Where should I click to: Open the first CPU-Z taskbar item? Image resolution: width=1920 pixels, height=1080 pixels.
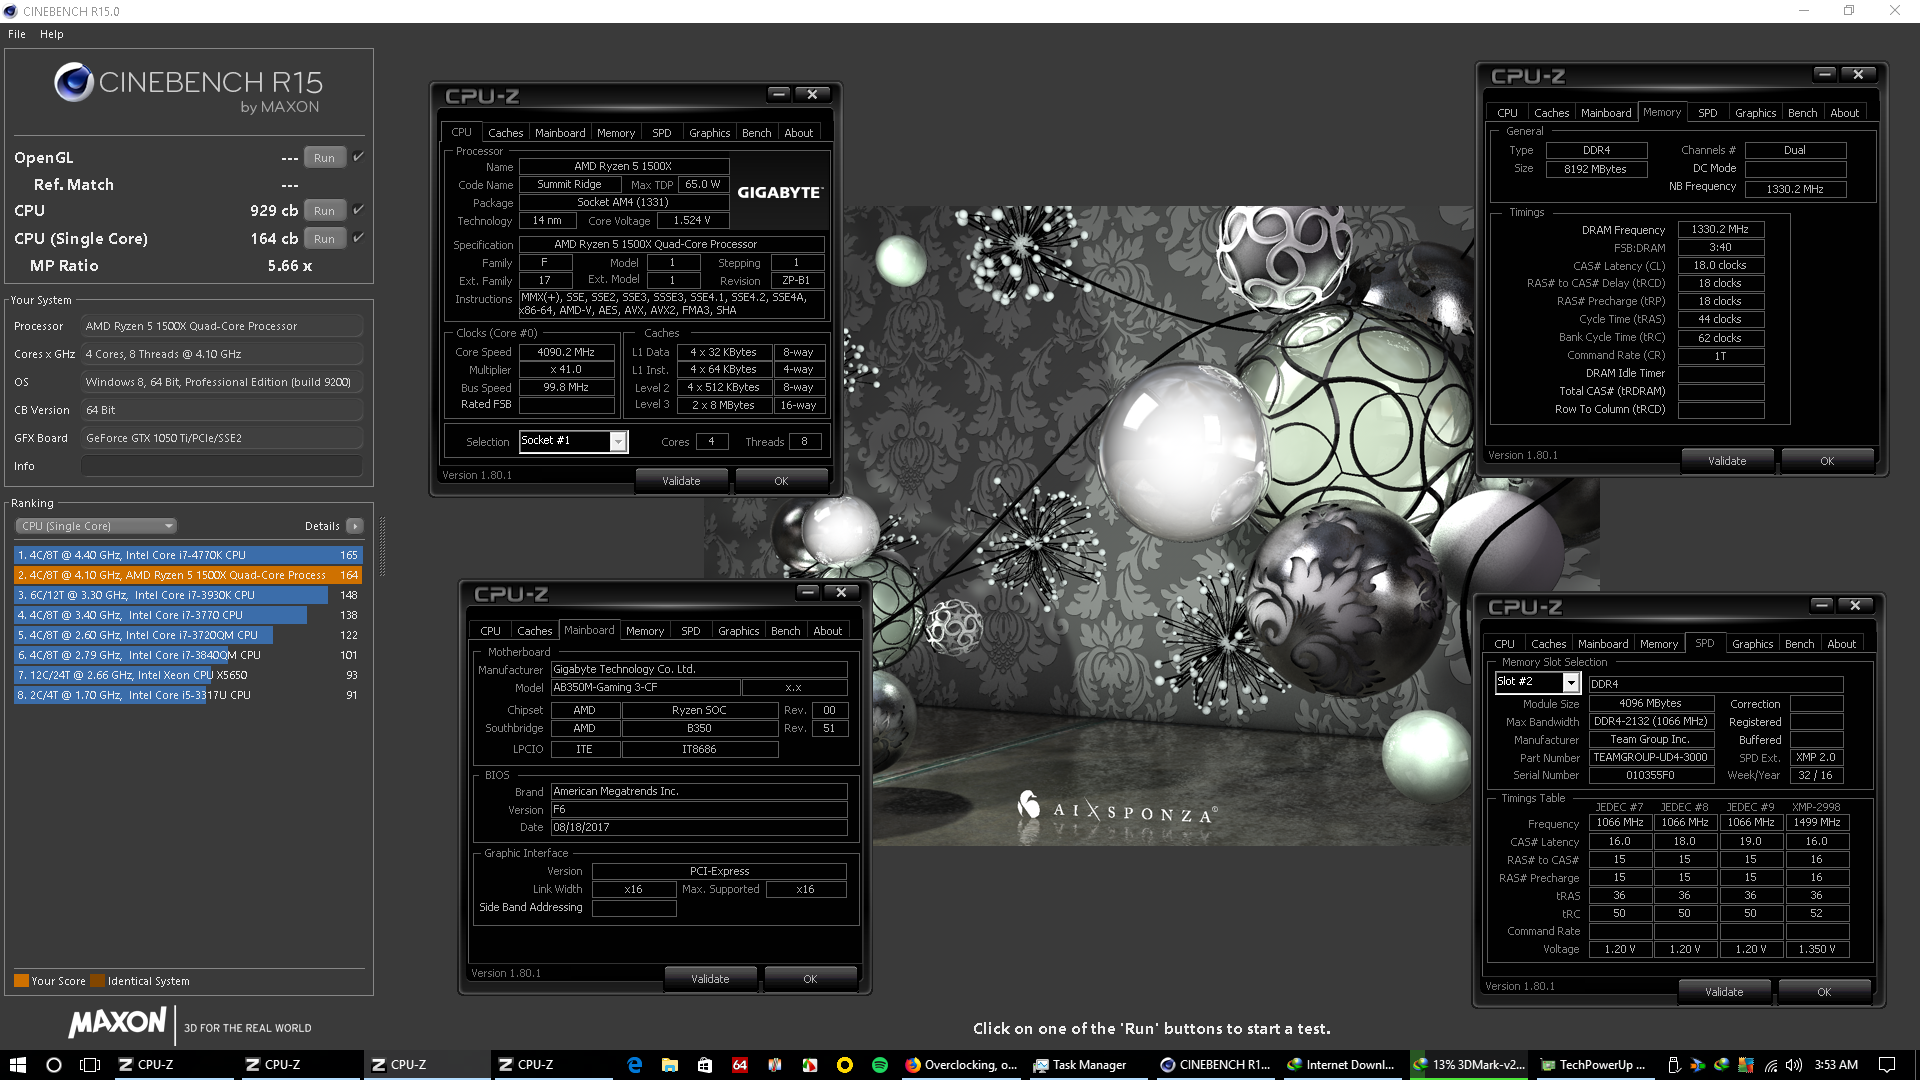pos(172,1065)
